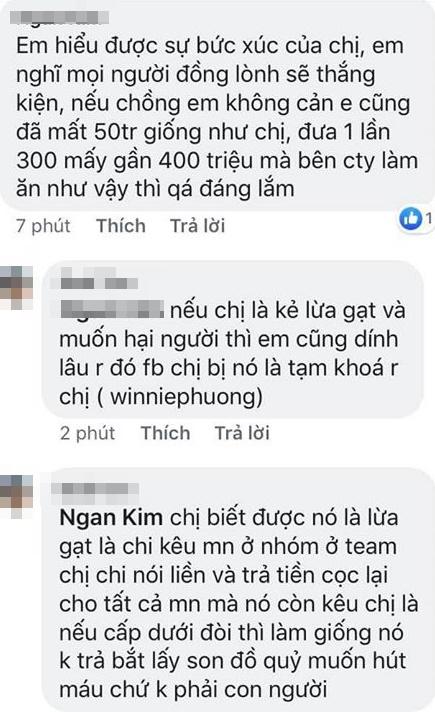This screenshot has width=435, height=712.
Task: Open blurred author name of top comment
Action: (x=59, y=17)
